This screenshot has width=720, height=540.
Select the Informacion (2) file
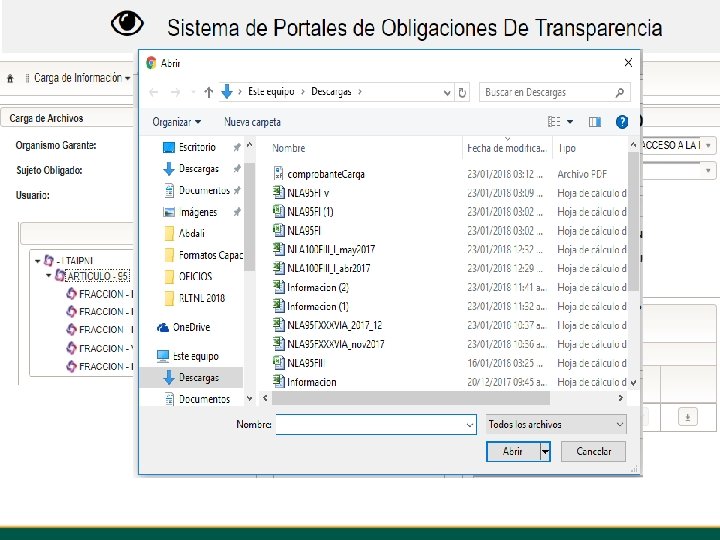318,287
